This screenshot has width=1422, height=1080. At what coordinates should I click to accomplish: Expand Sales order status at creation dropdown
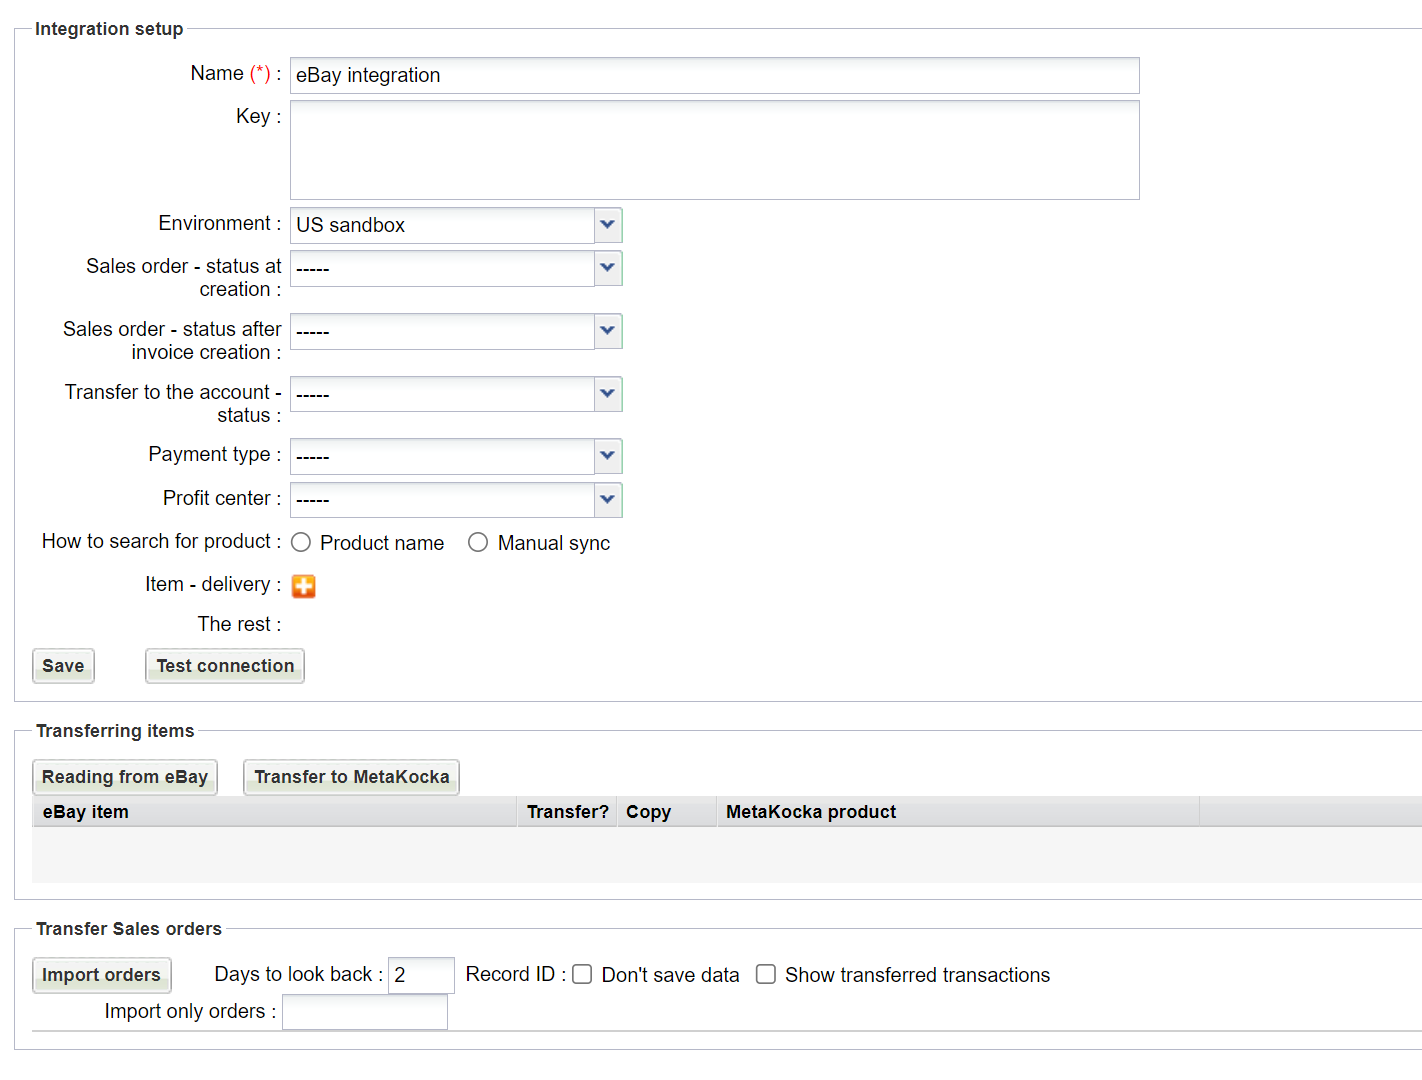coord(608,268)
